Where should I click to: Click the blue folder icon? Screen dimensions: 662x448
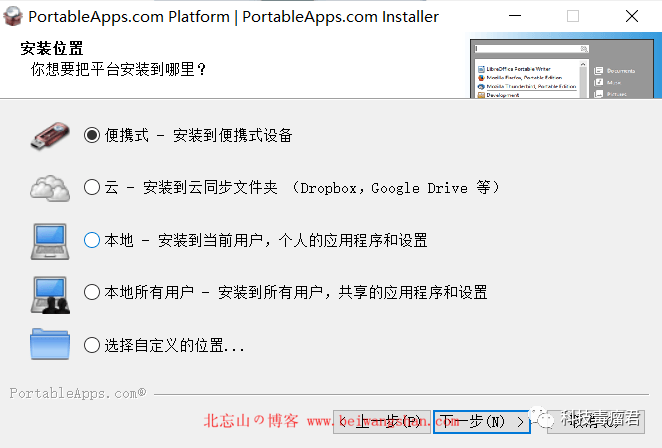[50, 344]
